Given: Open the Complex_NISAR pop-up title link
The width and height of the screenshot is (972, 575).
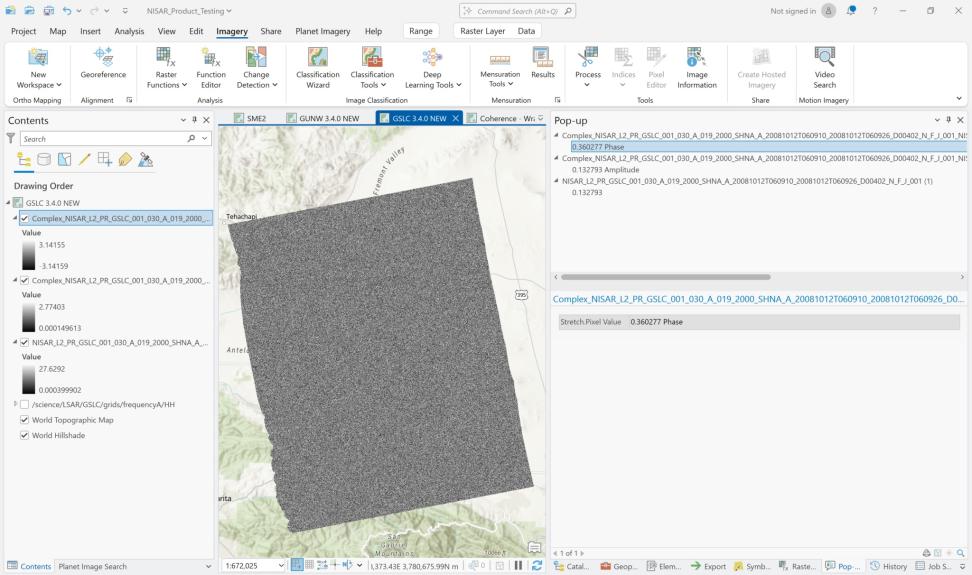Looking at the screenshot, I should (x=758, y=299).
